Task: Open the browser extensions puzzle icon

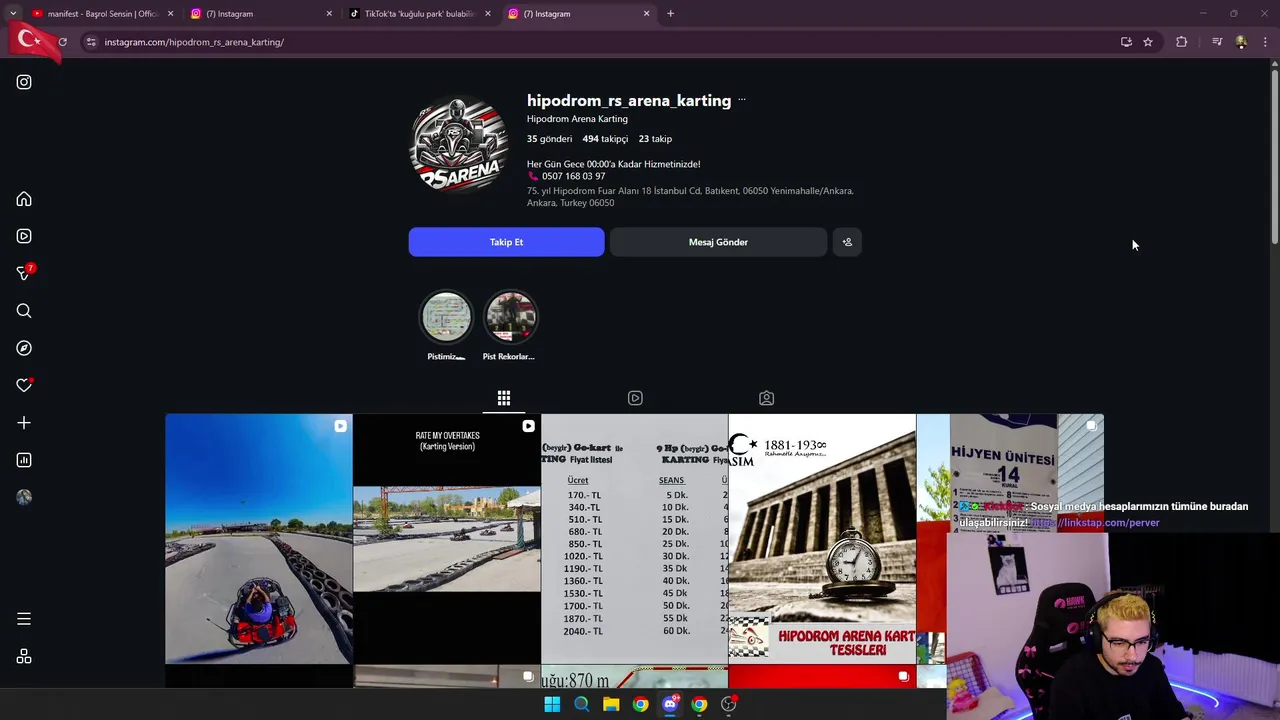Action: (x=1182, y=42)
